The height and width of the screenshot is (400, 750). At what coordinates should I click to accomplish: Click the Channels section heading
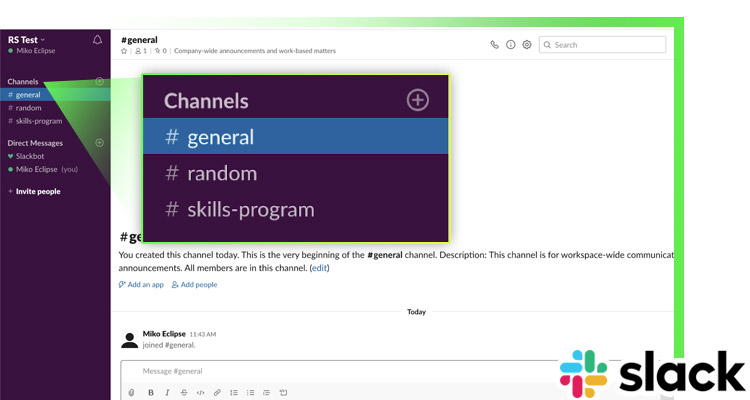tap(22, 81)
